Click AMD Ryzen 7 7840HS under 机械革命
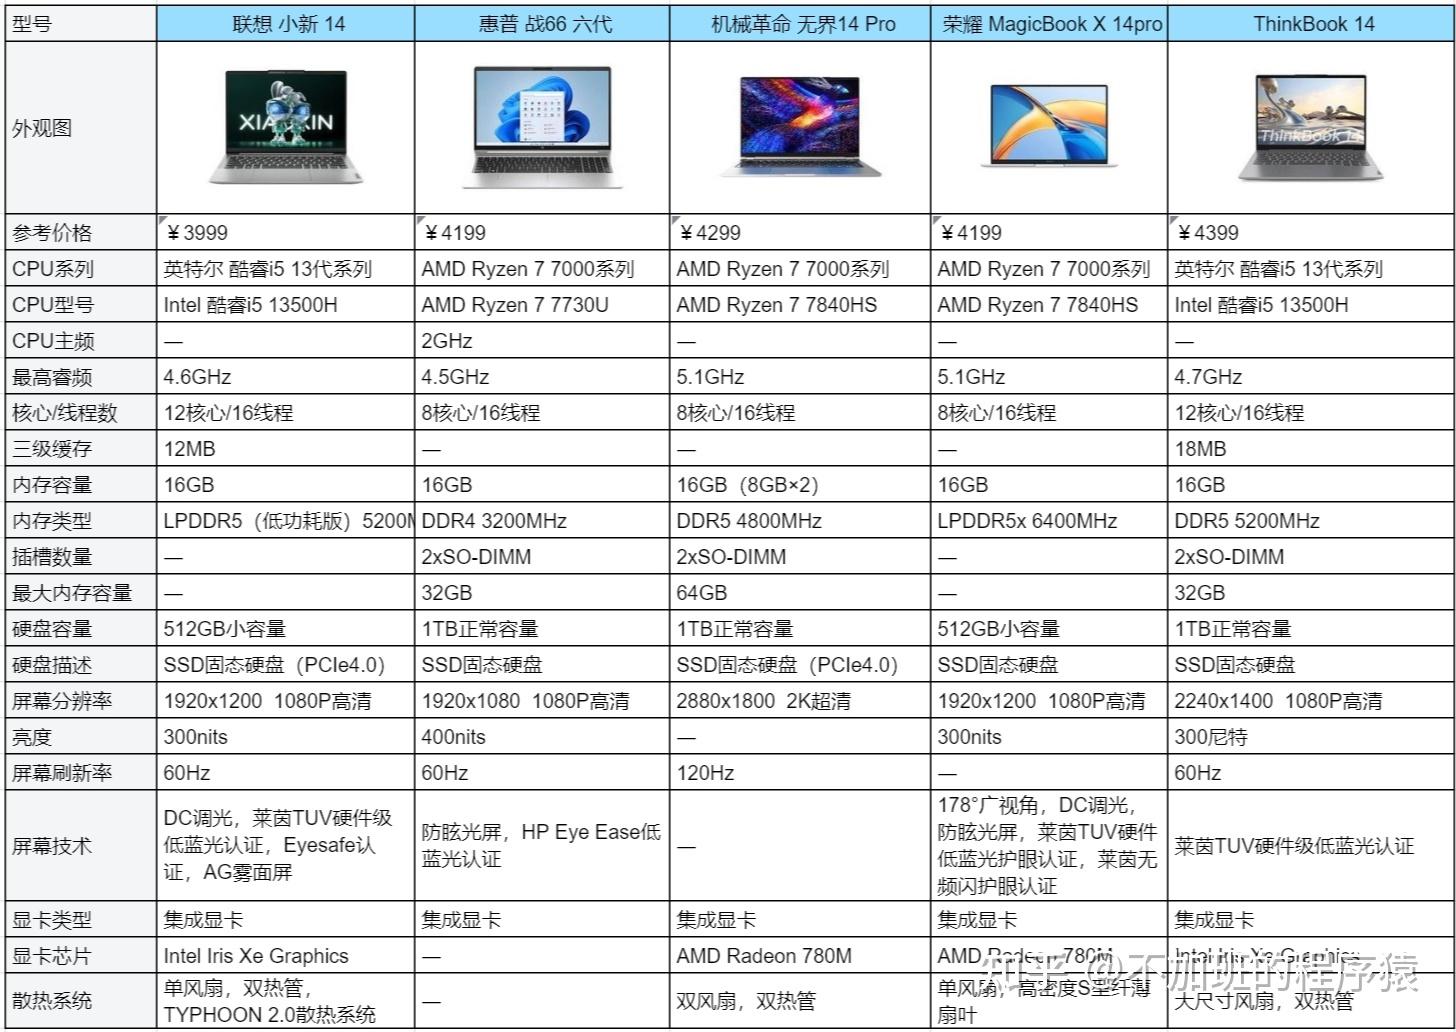Image resolution: width=1456 pixels, height=1032 pixels. 801,305
